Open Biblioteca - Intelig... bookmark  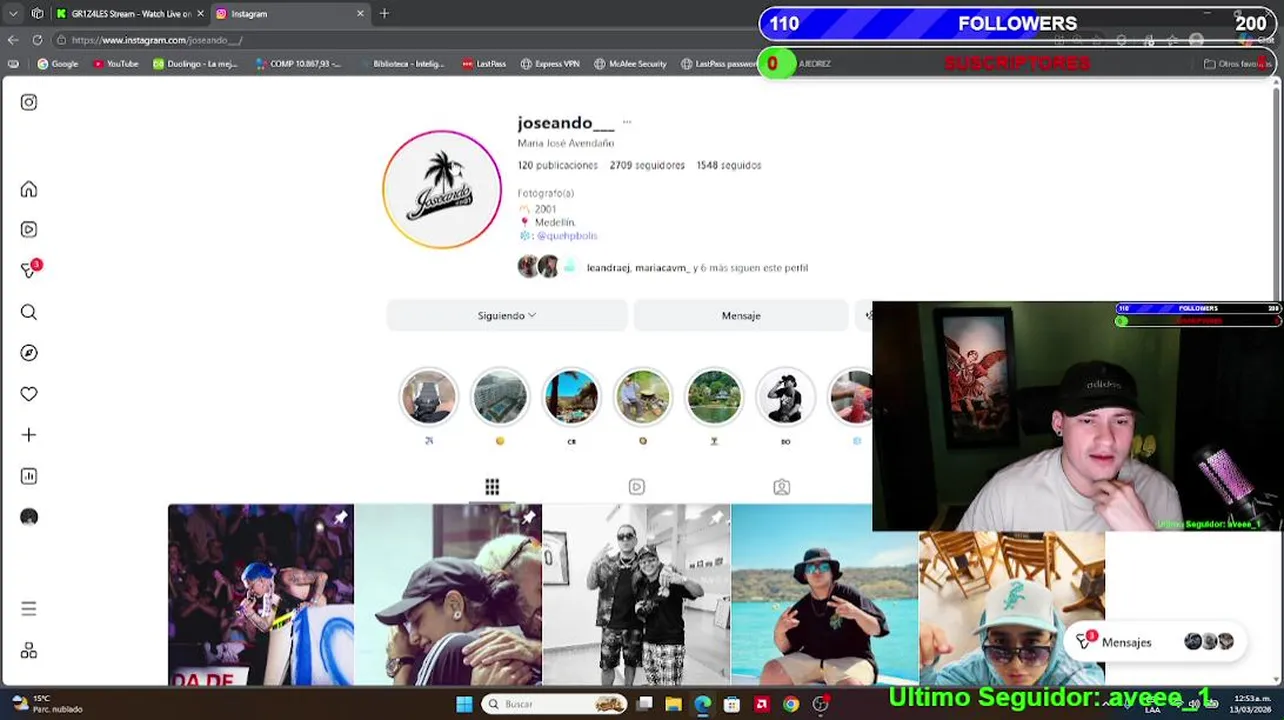point(402,64)
